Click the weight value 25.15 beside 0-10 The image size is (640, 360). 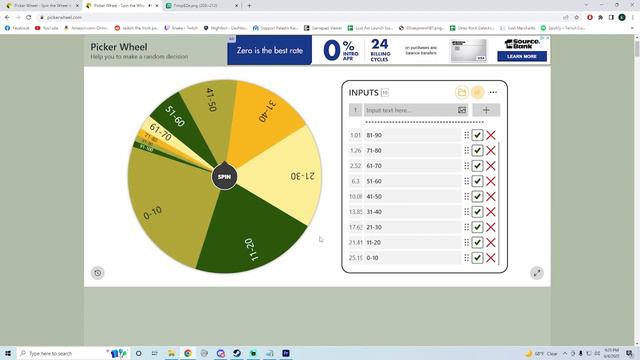(x=356, y=258)
